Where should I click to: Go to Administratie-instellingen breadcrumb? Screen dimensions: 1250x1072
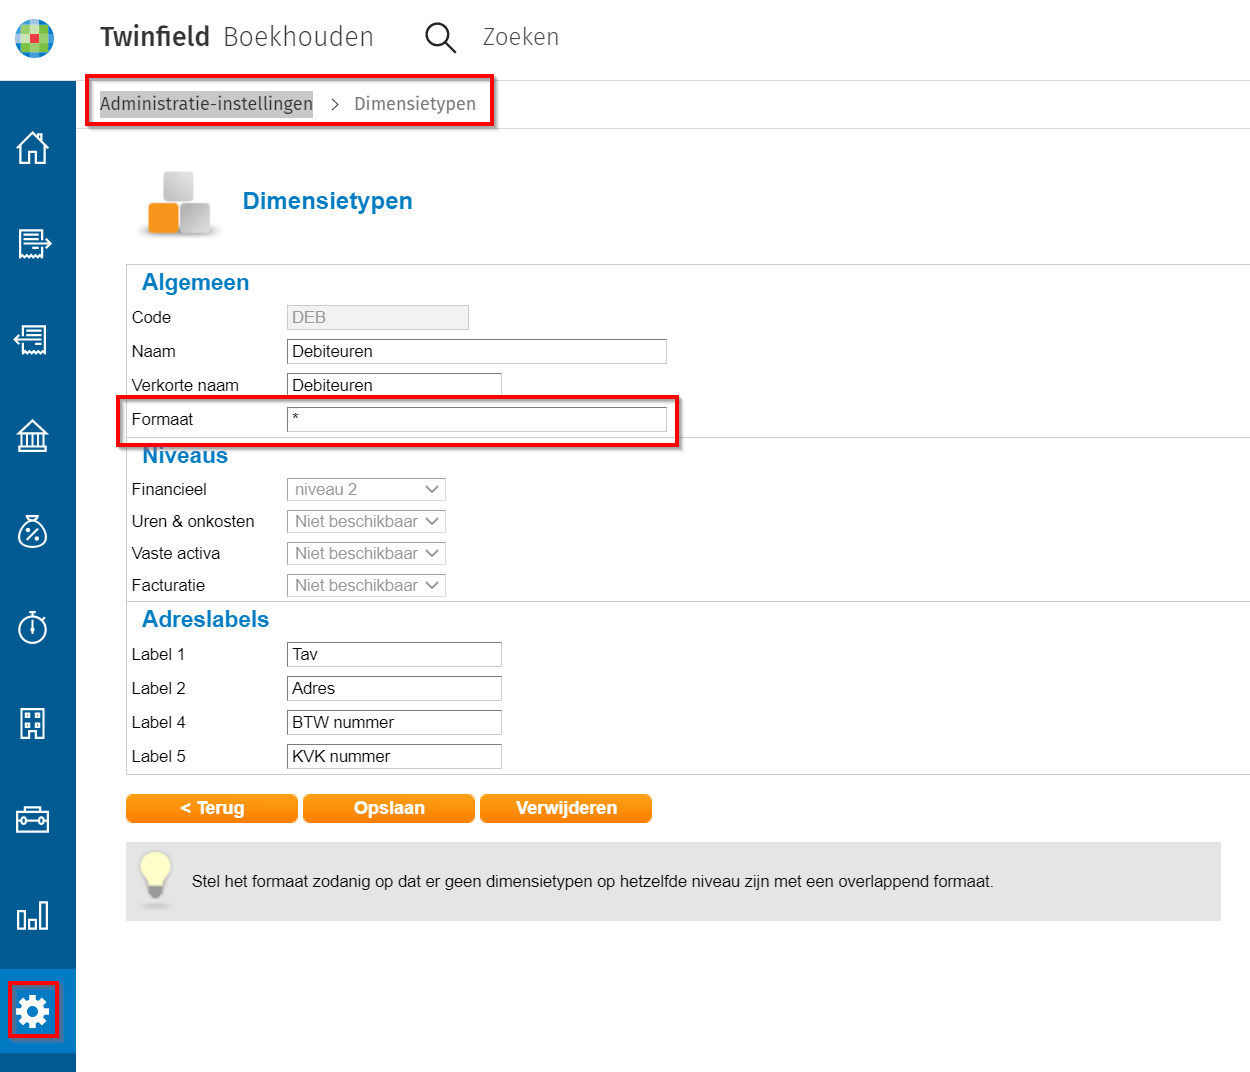click(206, 104)
